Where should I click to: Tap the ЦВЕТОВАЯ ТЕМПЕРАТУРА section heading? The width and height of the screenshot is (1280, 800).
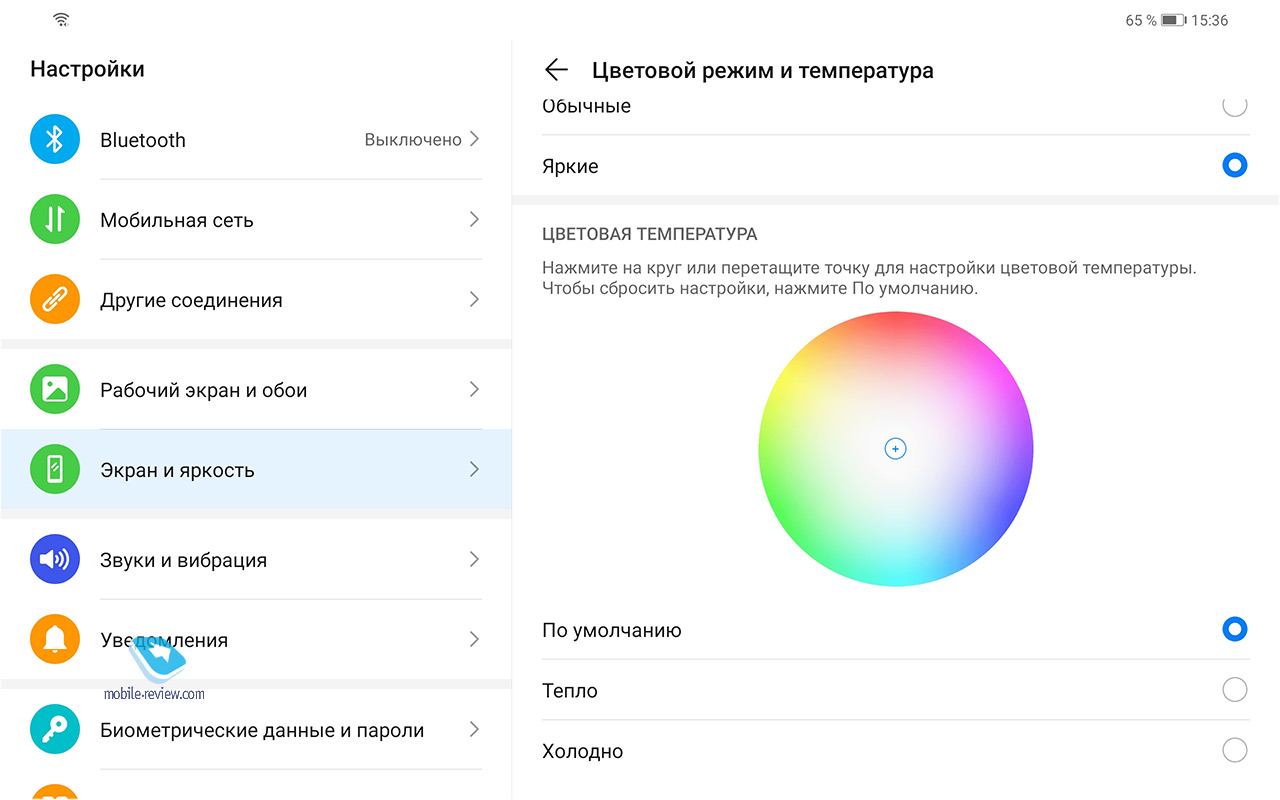click(x=650, y=234)
